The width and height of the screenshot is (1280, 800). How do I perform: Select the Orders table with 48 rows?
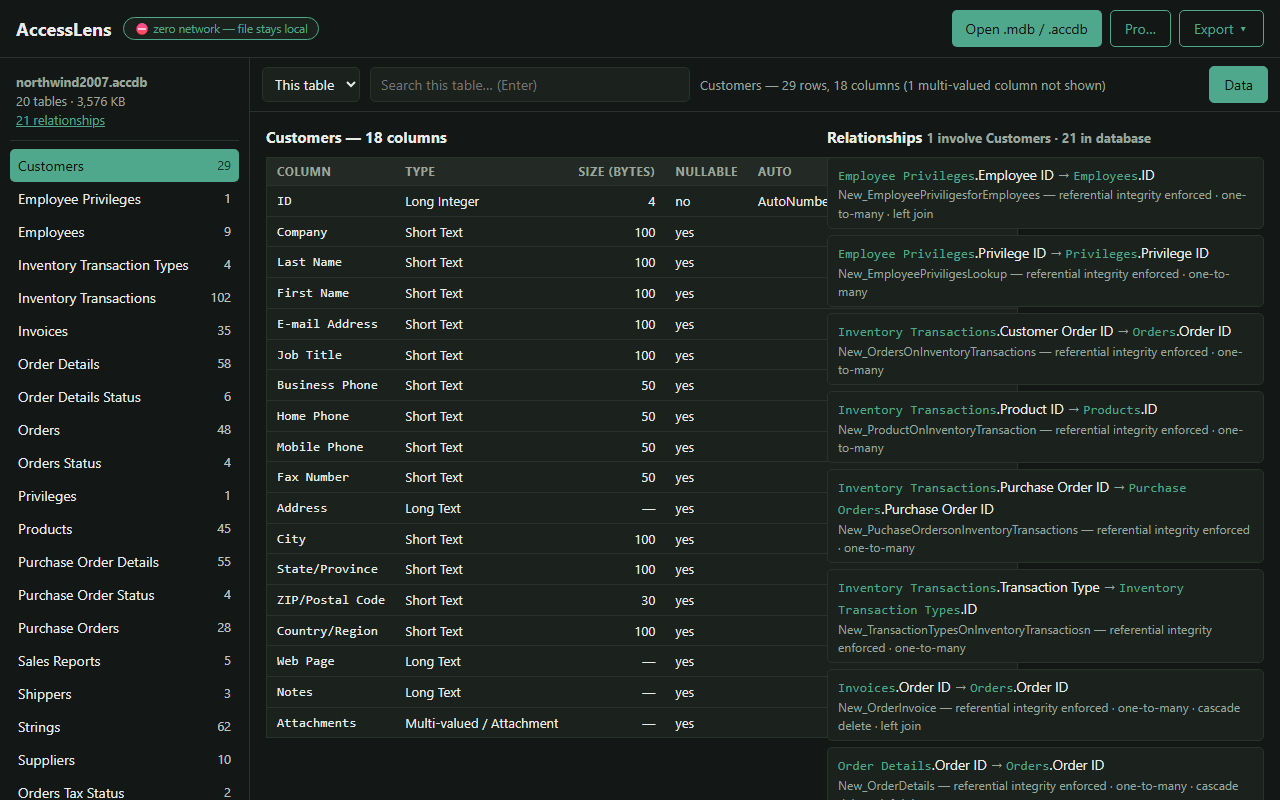(124, 430)
